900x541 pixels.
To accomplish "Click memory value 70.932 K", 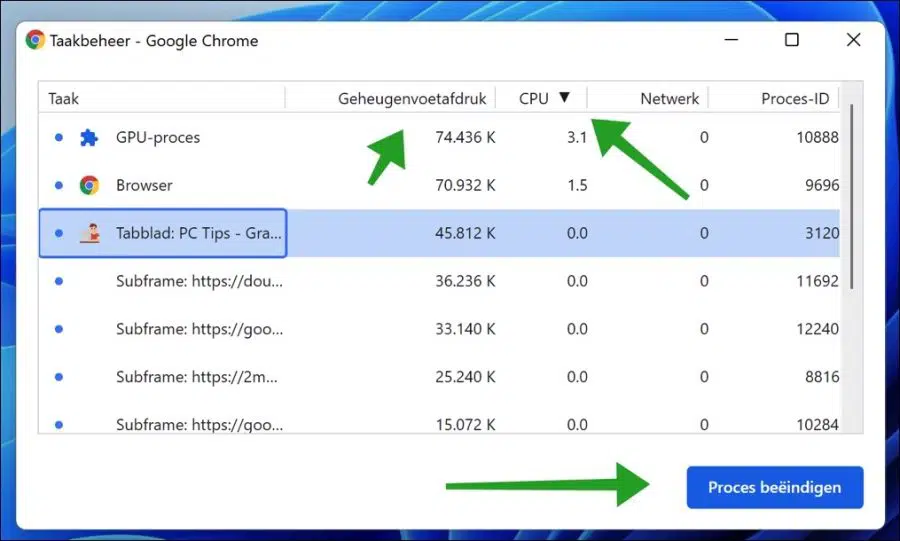I will click(465, 185).
